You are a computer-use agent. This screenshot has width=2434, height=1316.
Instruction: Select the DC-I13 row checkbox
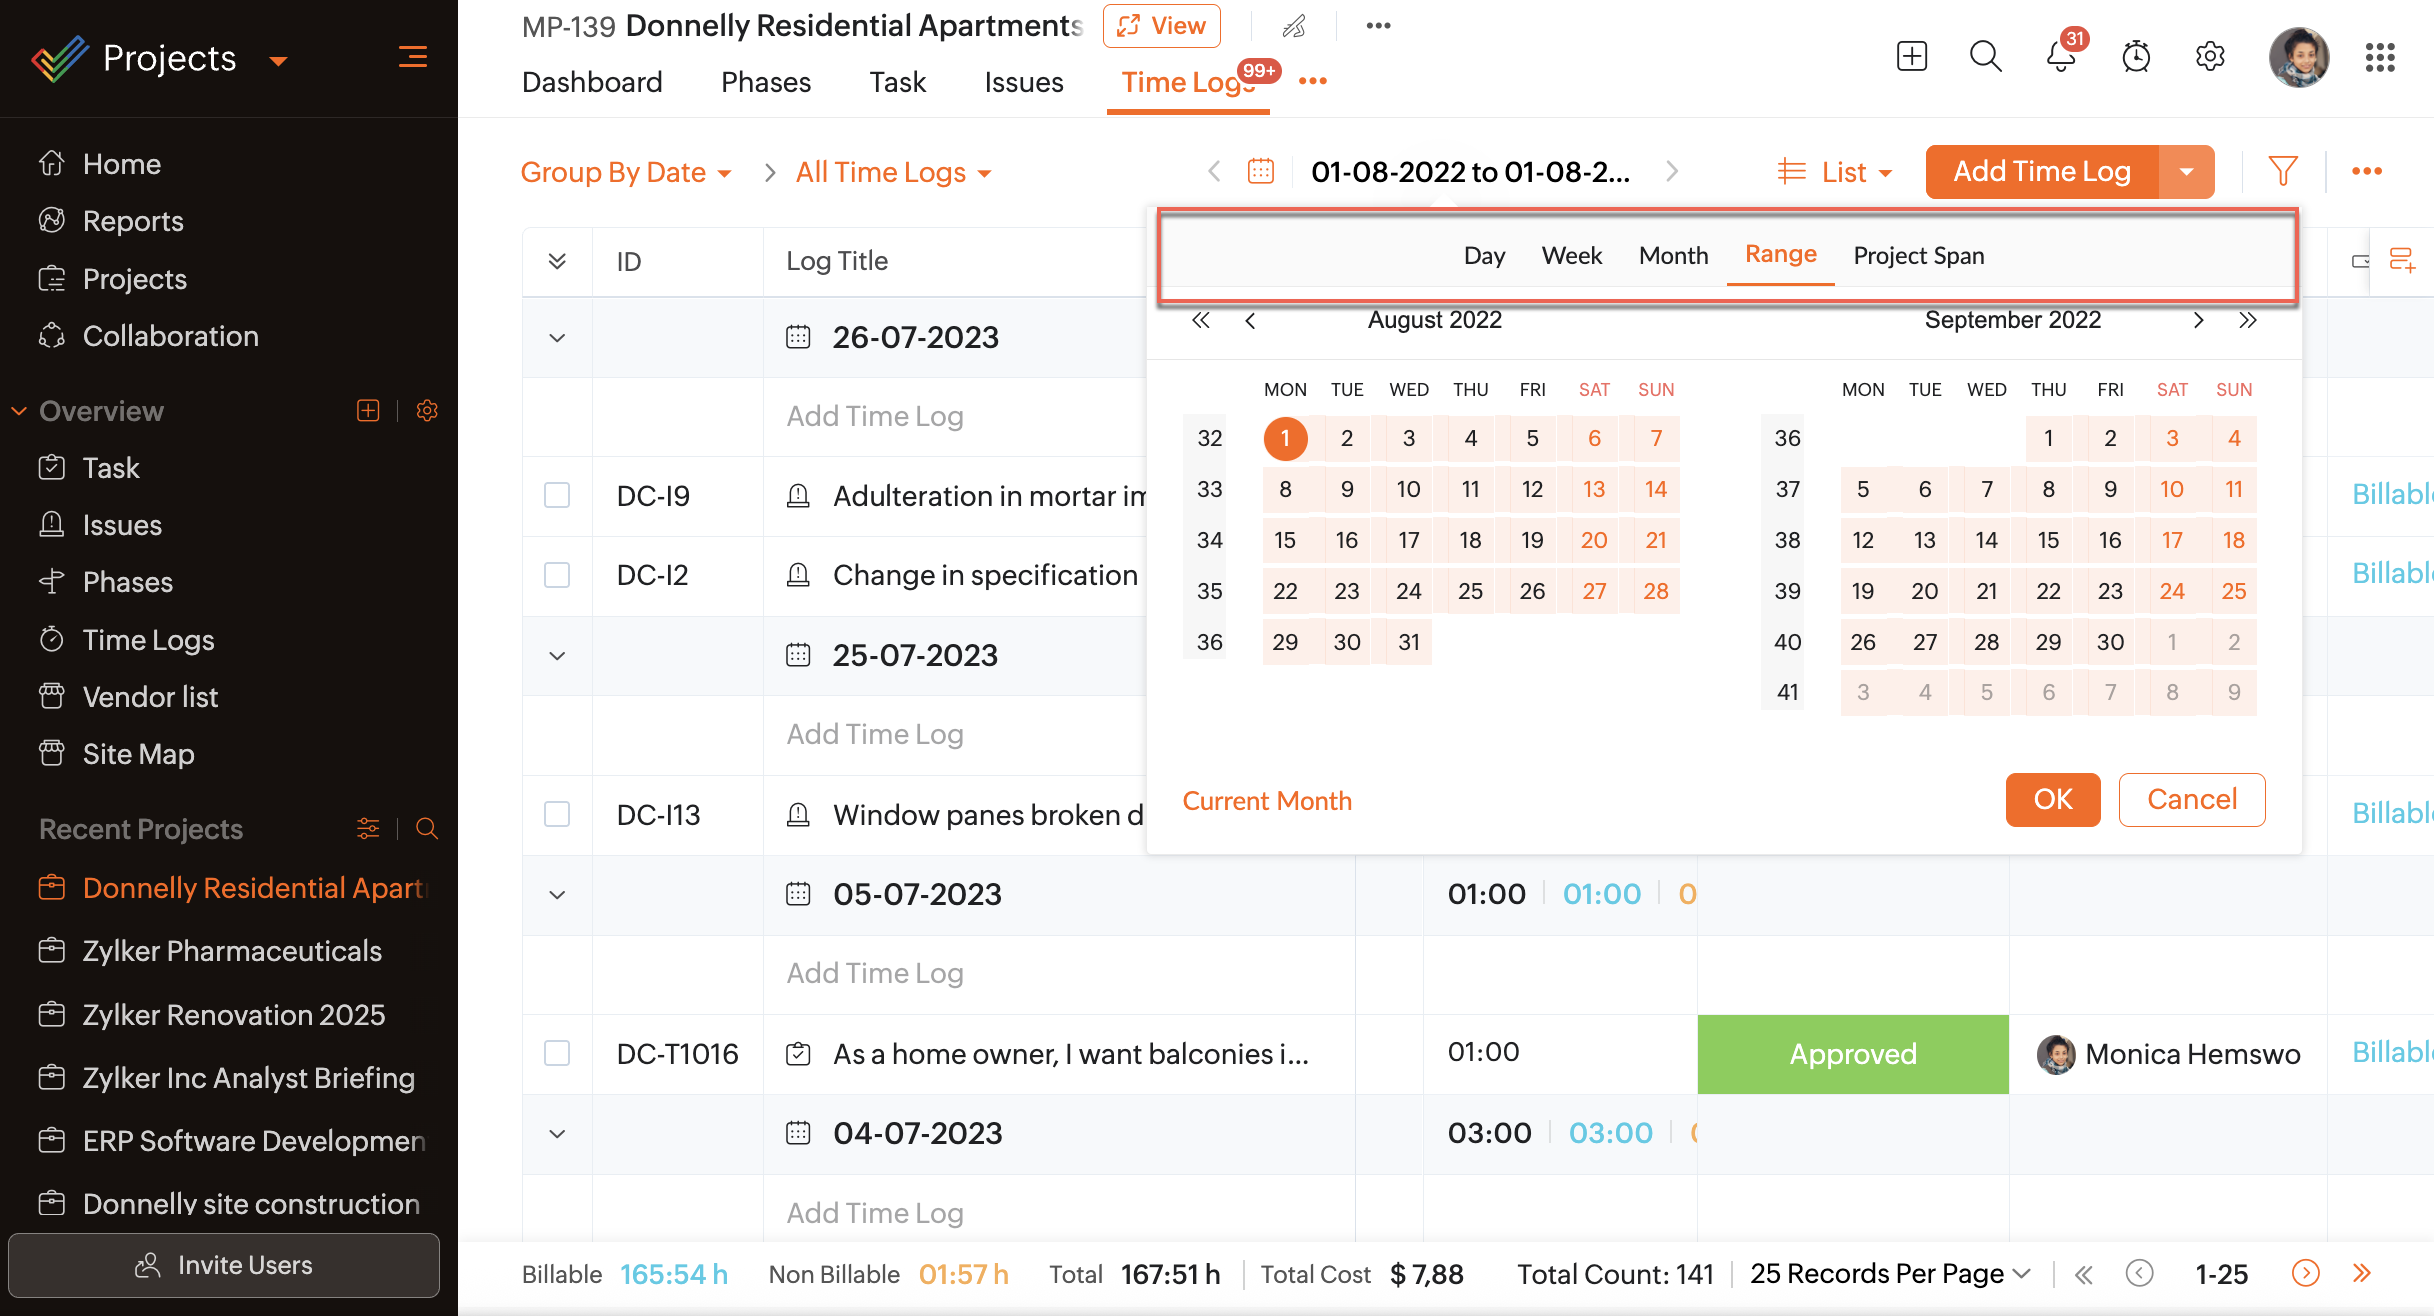pos(557,814)
